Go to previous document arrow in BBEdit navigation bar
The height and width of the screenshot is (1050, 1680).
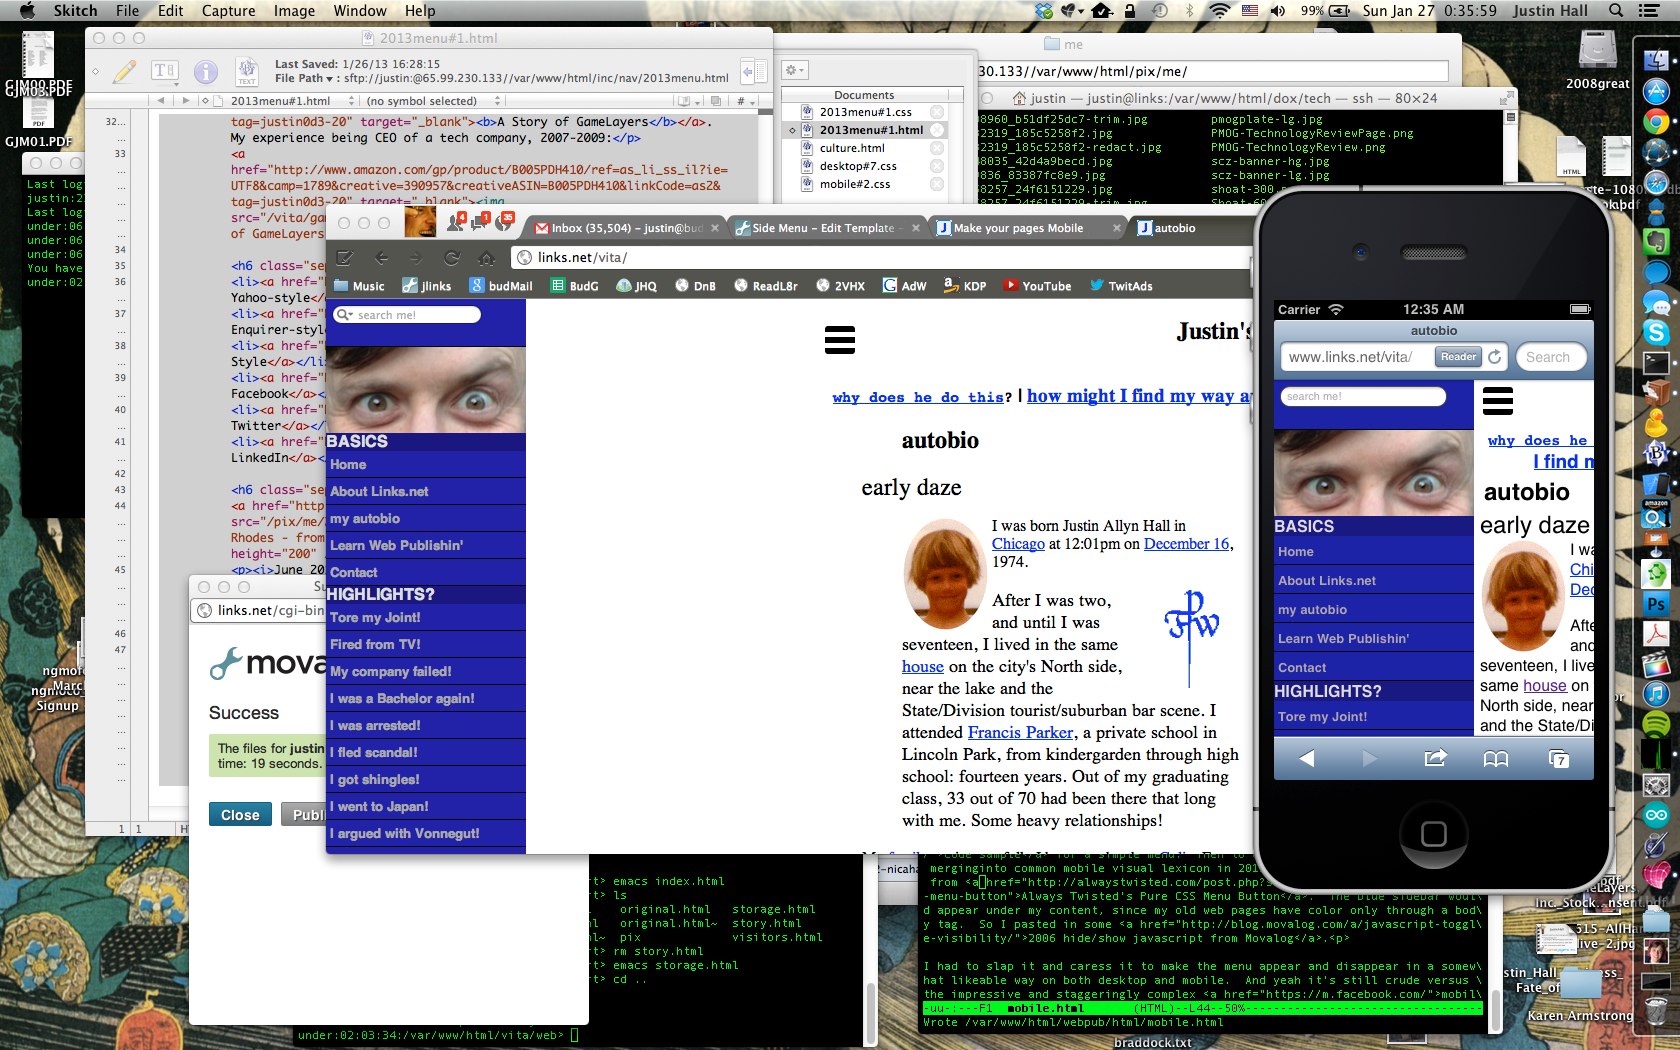click(x=161, y=101)
